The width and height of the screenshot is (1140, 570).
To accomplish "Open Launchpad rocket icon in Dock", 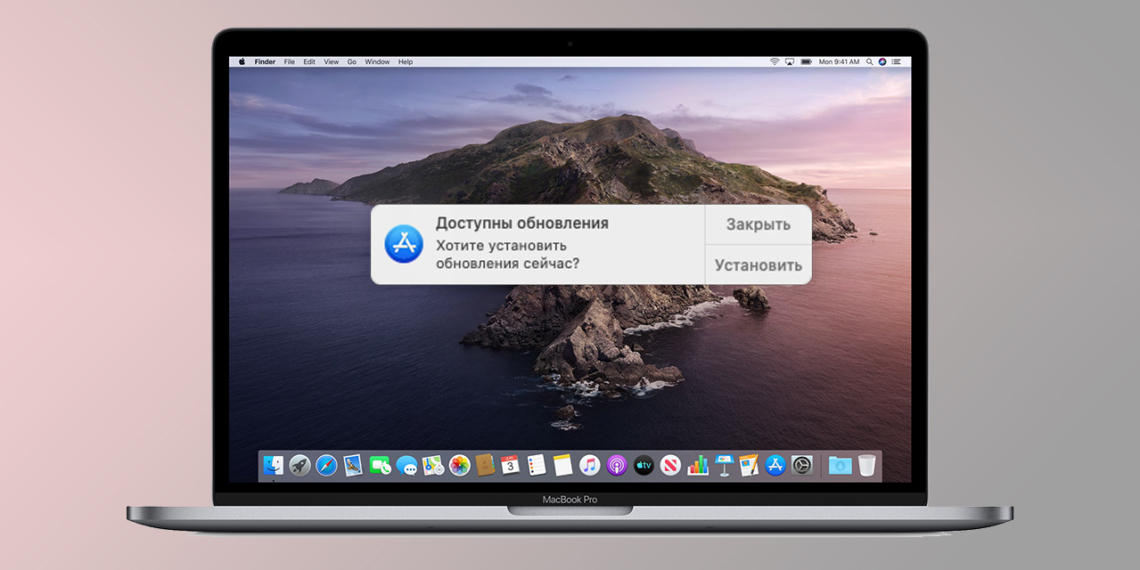I will tap(299, 465).
